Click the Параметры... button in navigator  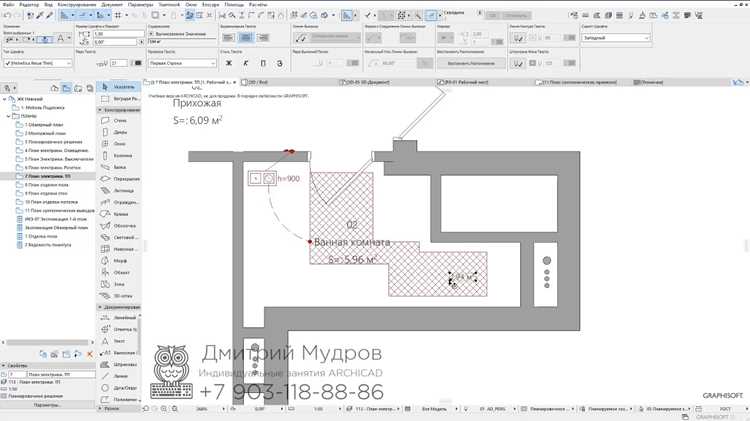(47, 405)
